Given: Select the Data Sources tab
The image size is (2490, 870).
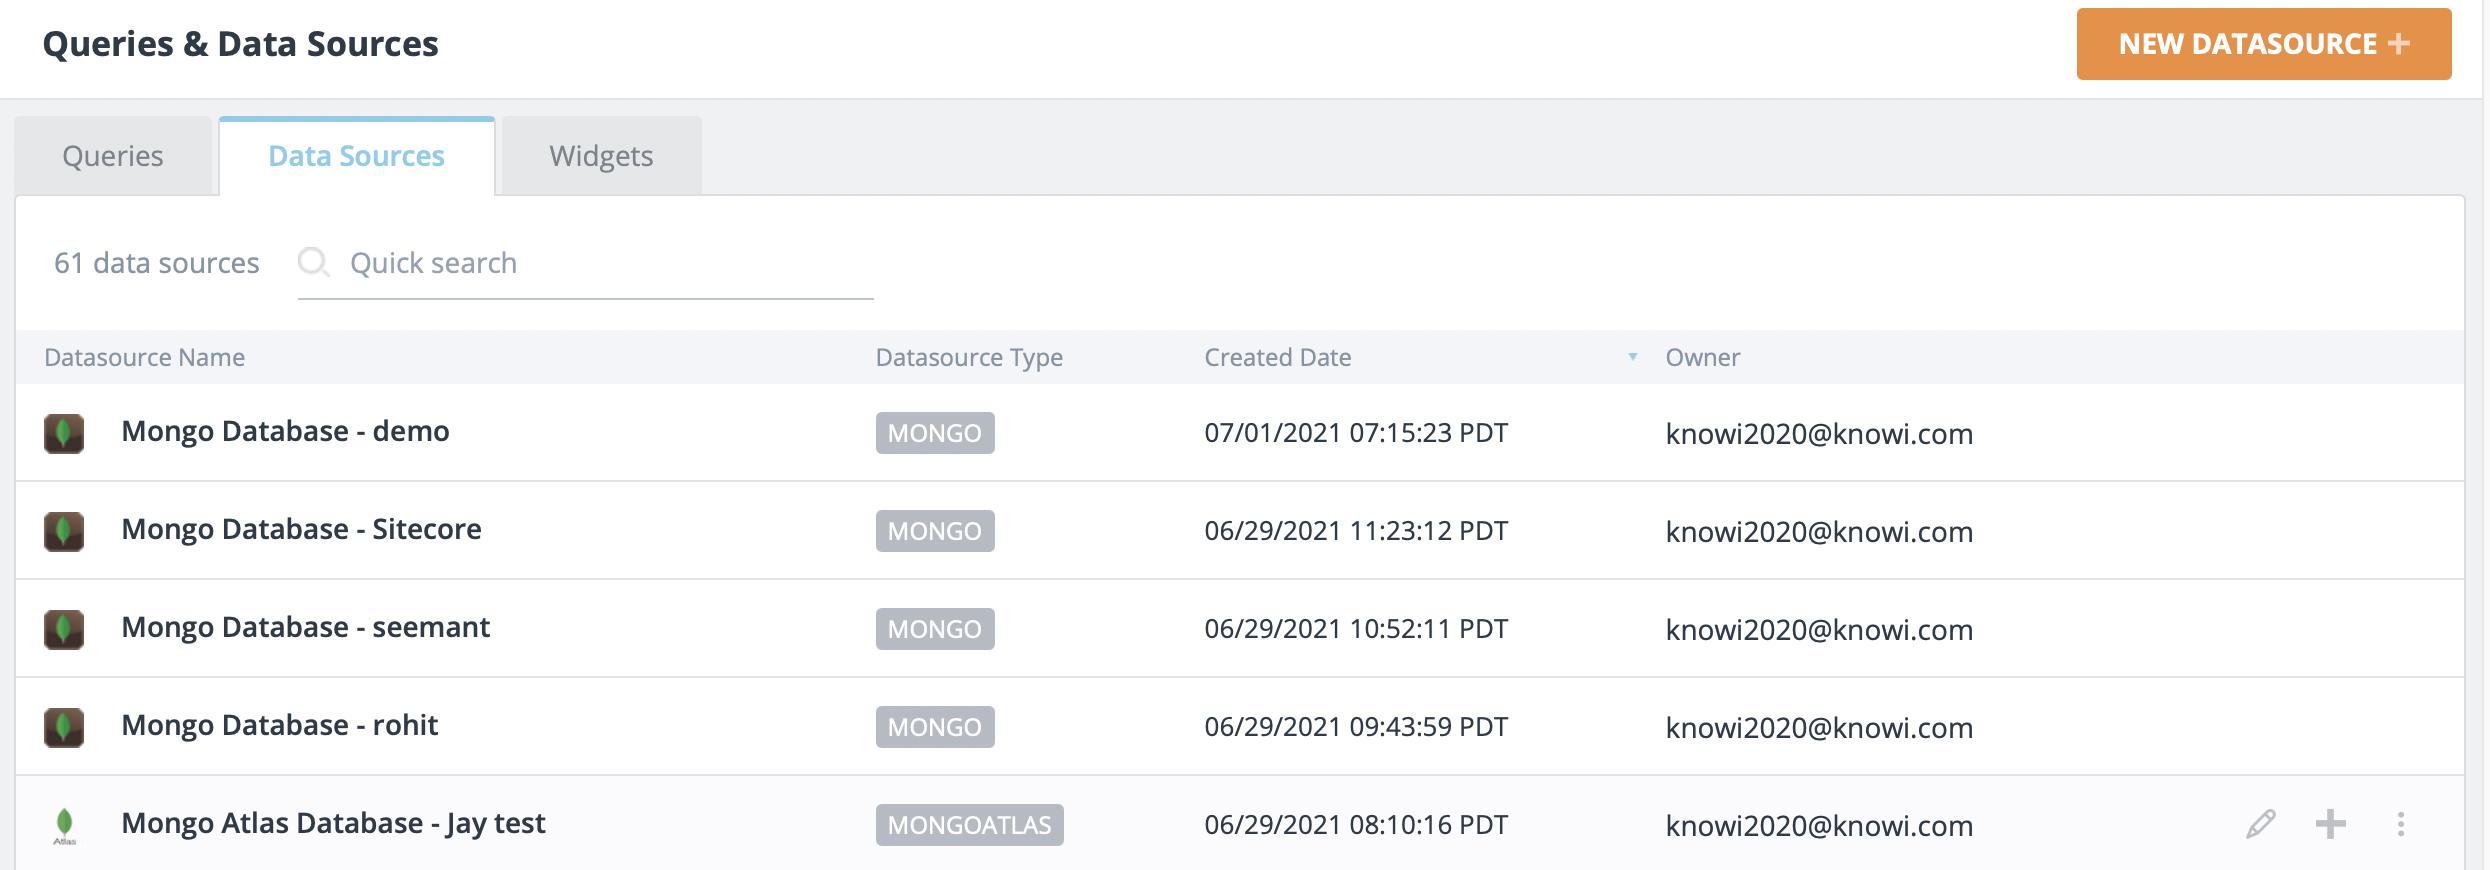Looking at the screenshot, I should click(x=357, y=156).
